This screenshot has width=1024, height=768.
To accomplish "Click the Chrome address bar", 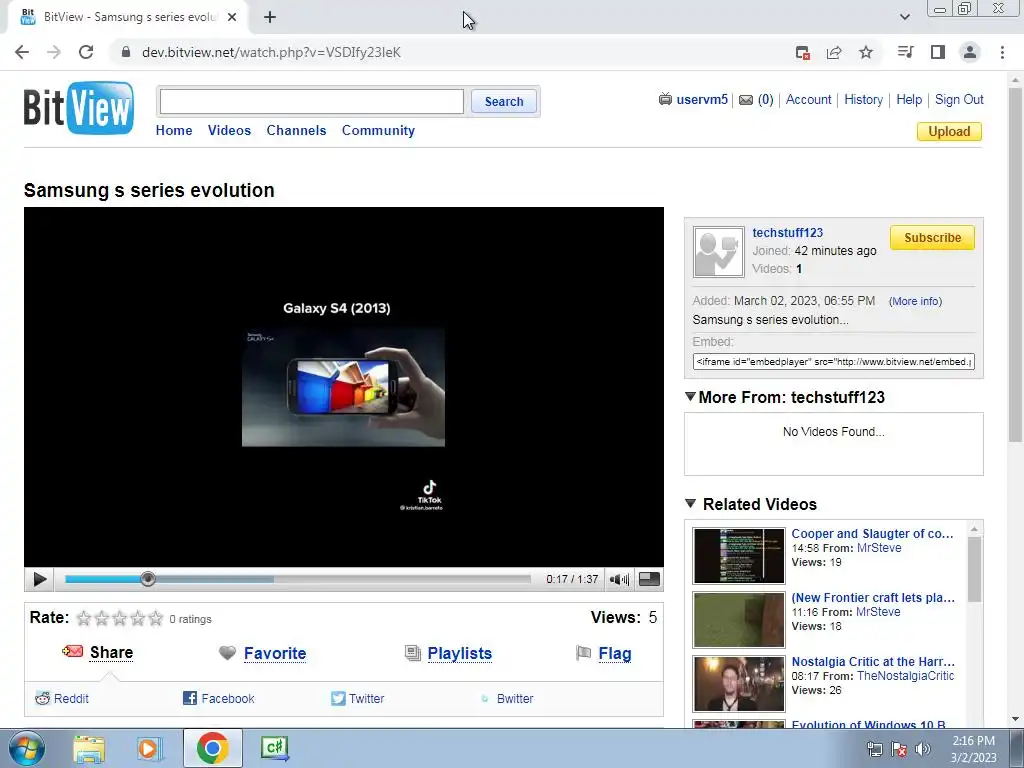I will tap(451, 52).
